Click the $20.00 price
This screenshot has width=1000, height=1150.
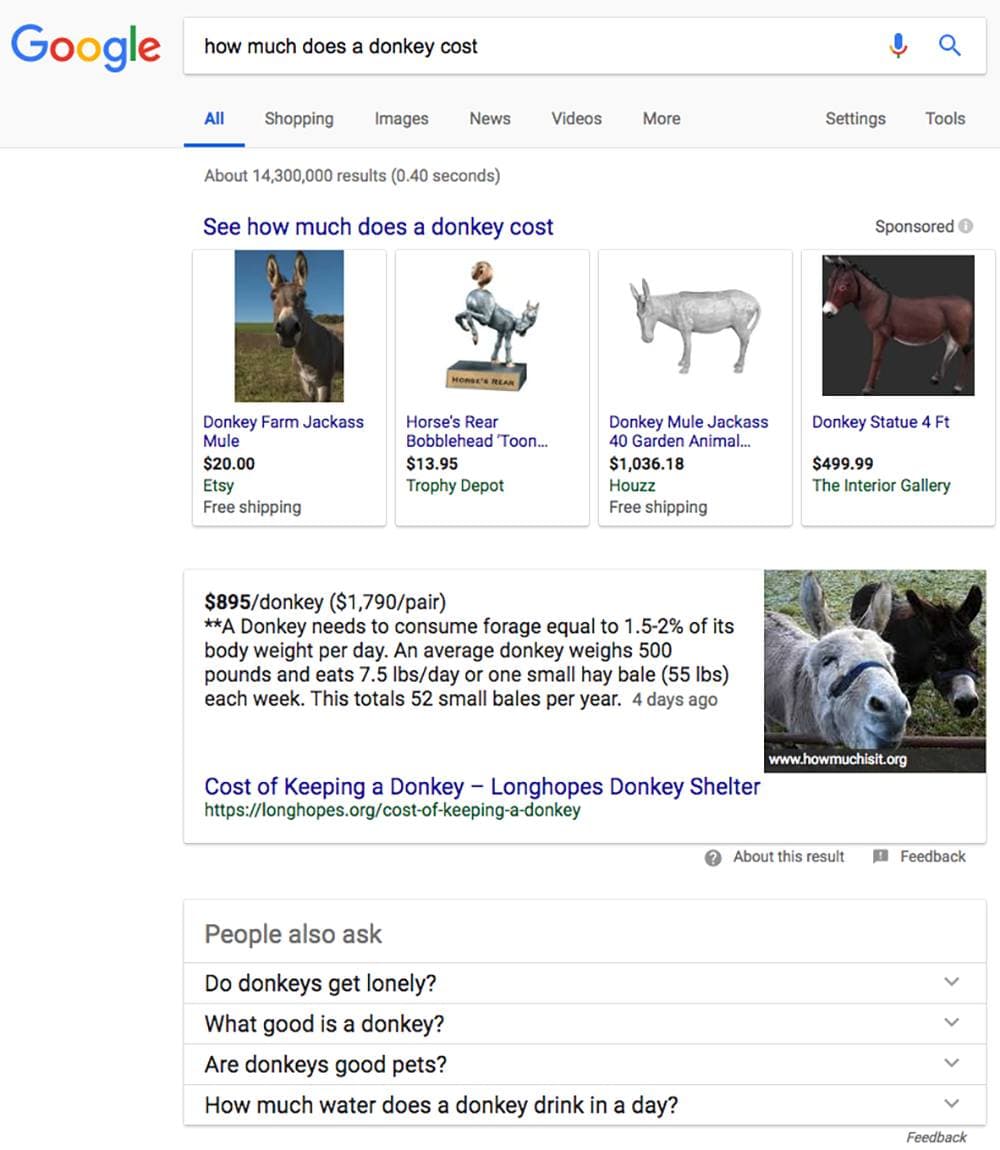[229, 464]
